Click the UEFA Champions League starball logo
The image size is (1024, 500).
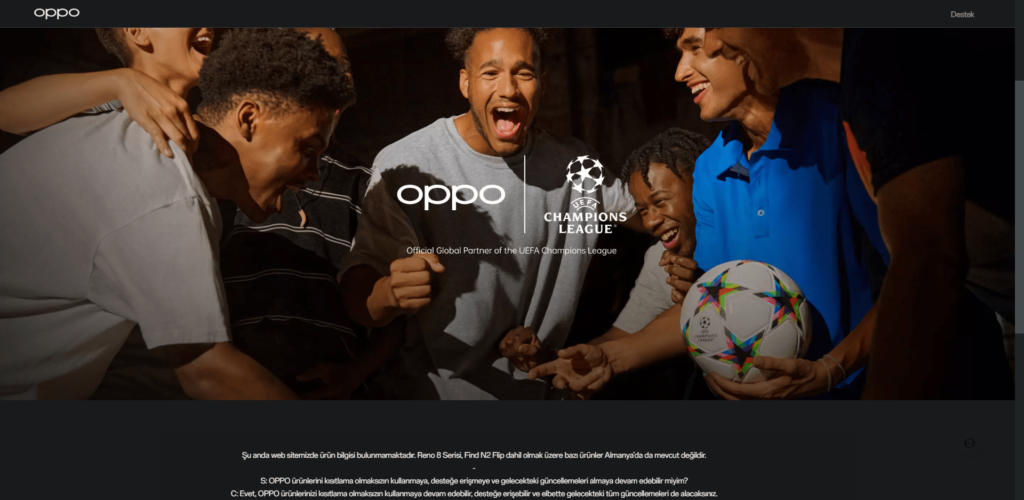point(584,175)
